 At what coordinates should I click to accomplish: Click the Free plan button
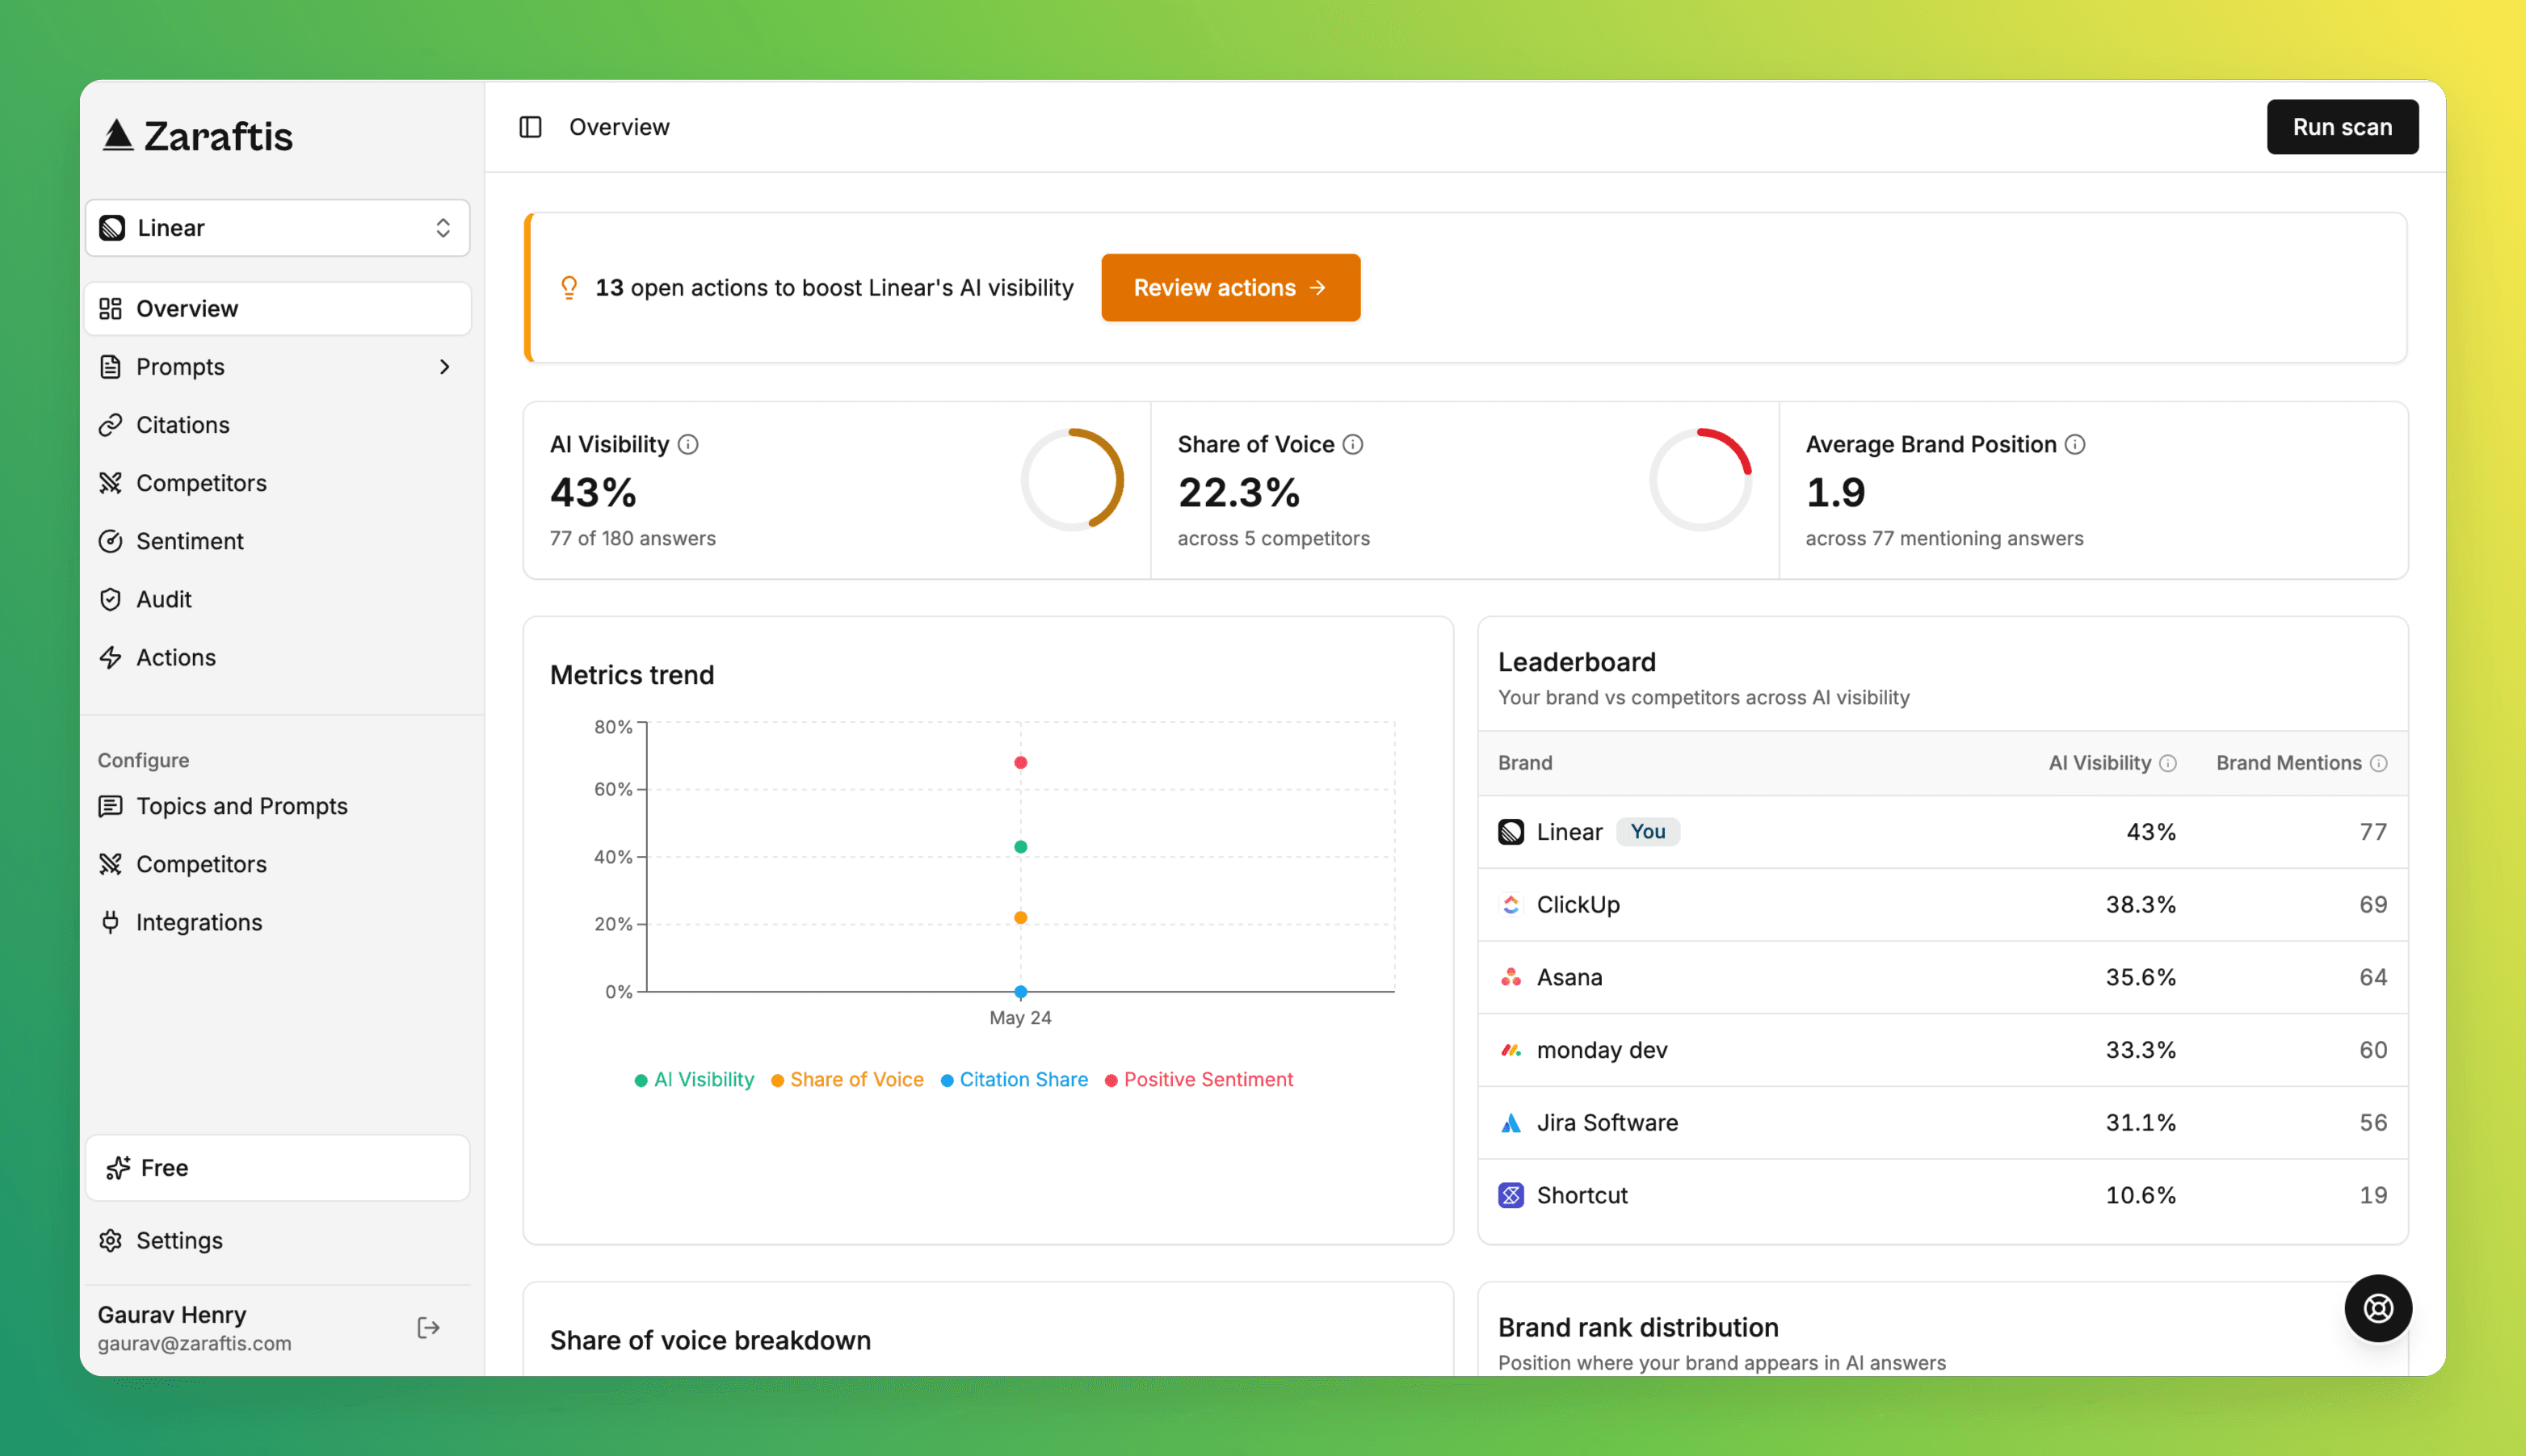click(277, 1168)
